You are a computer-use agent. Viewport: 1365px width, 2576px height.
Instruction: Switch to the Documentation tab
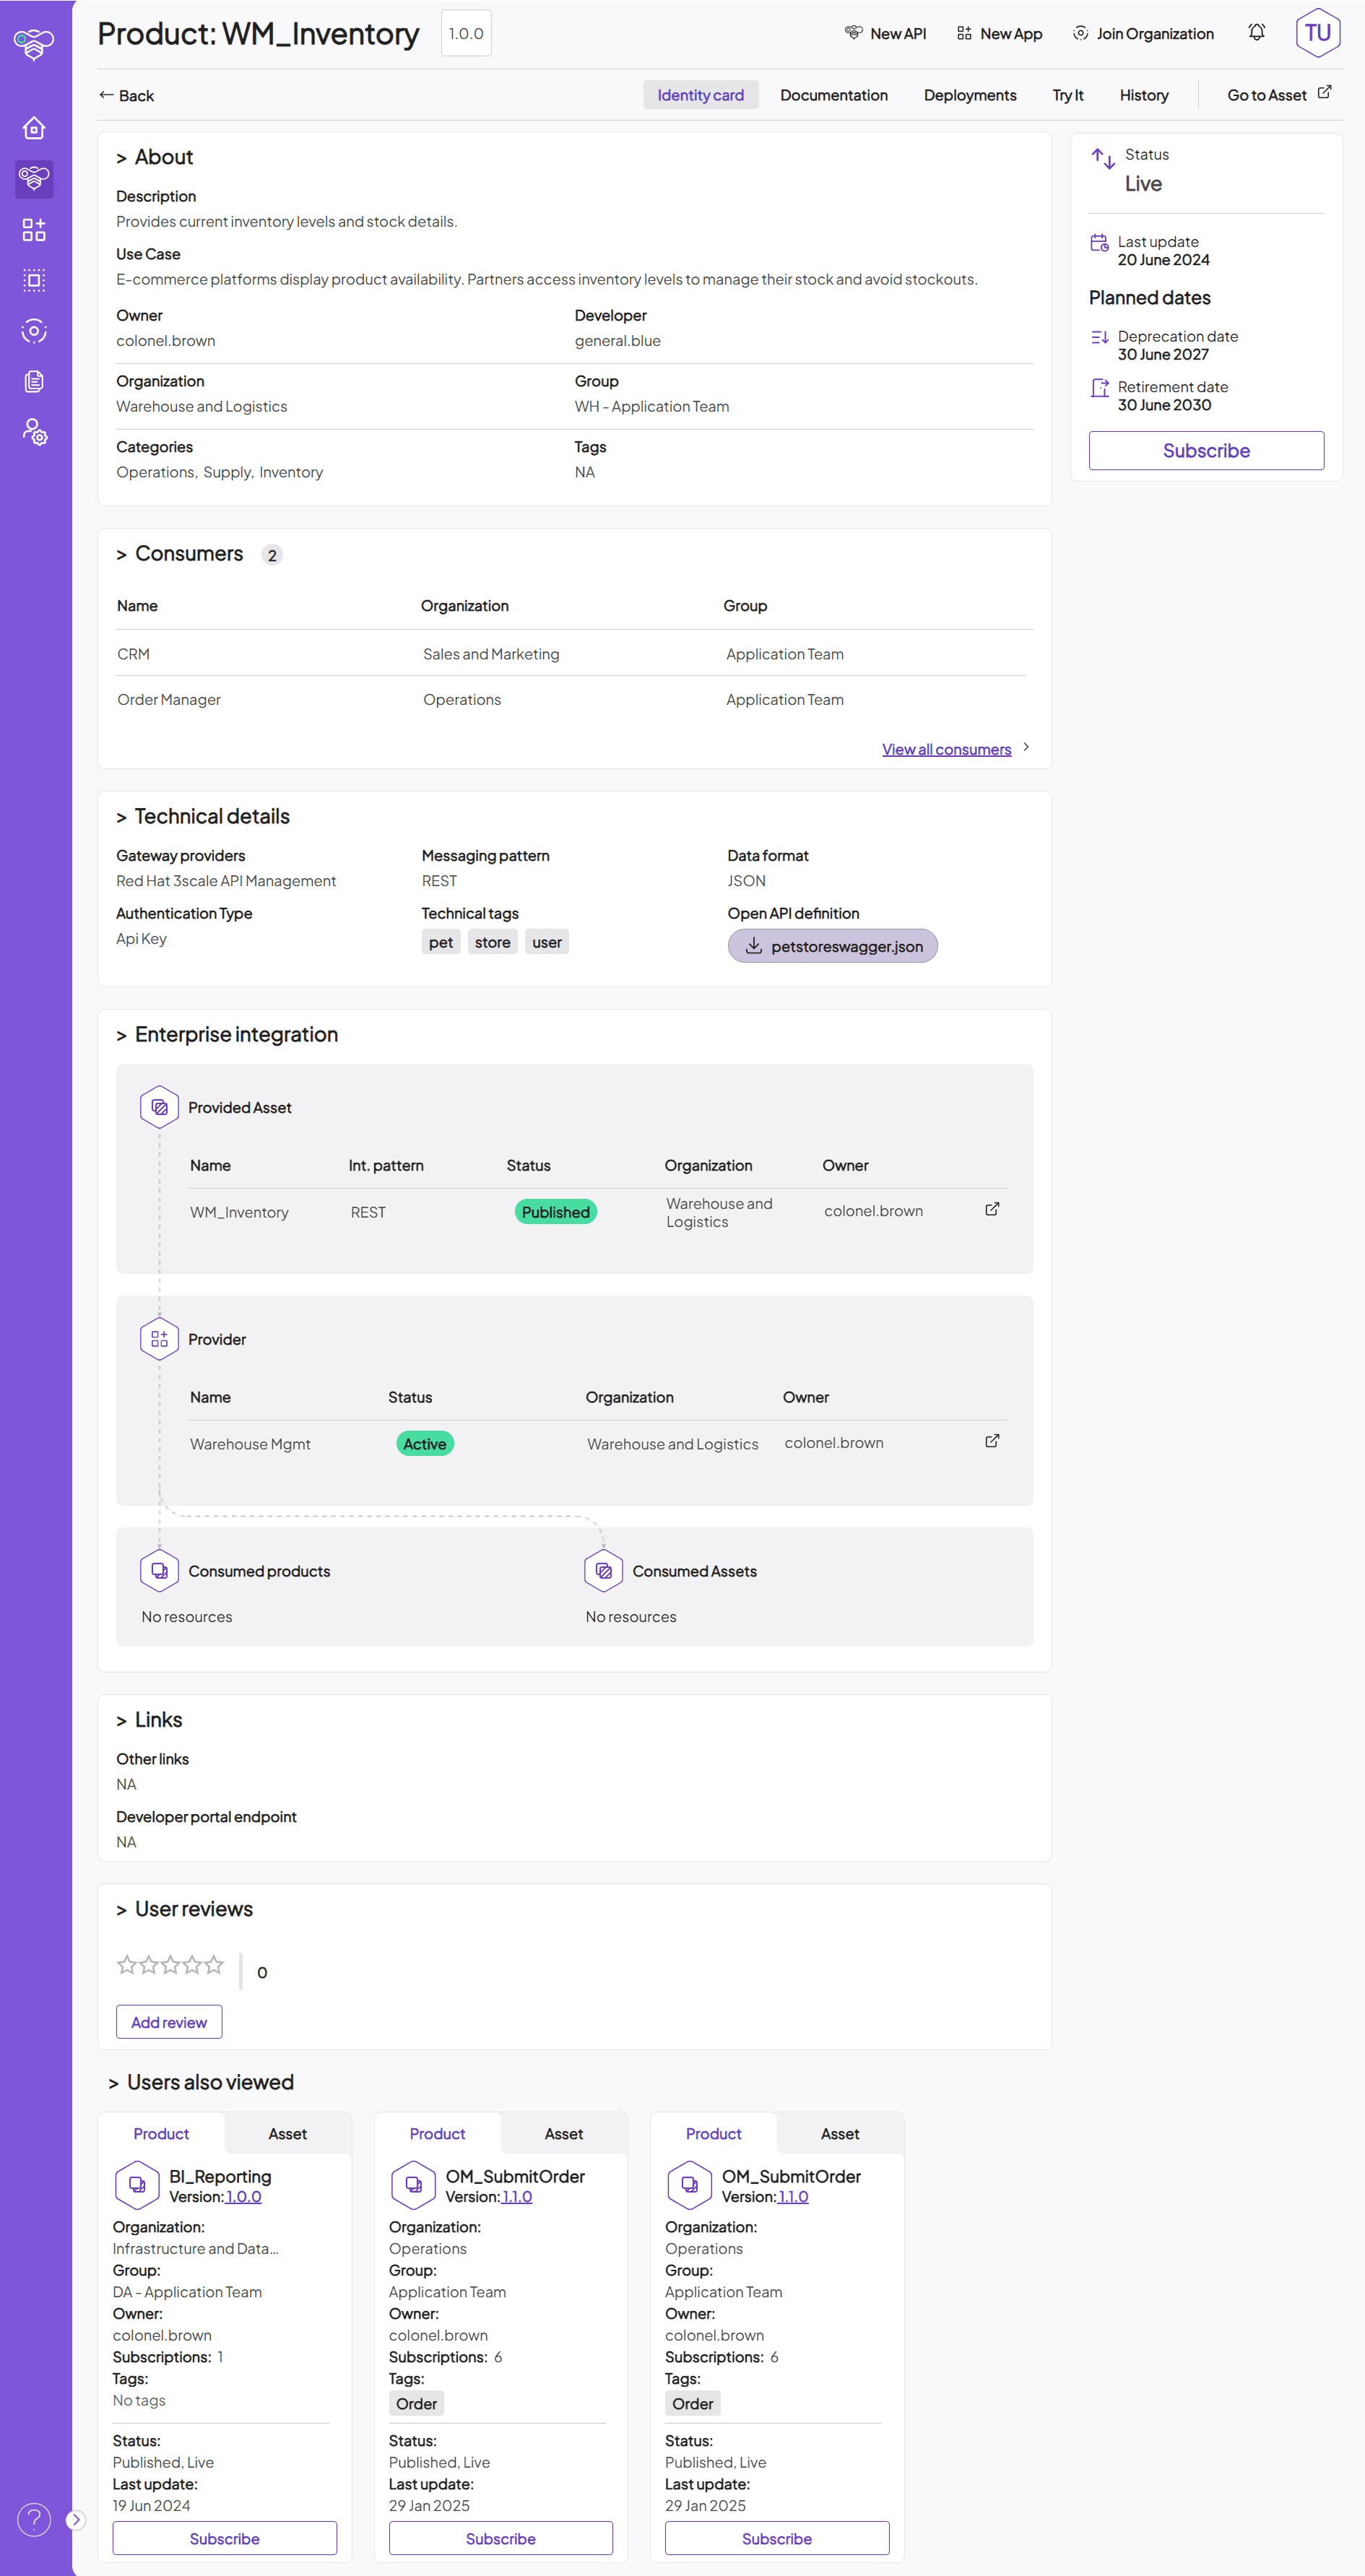(834, 95)
